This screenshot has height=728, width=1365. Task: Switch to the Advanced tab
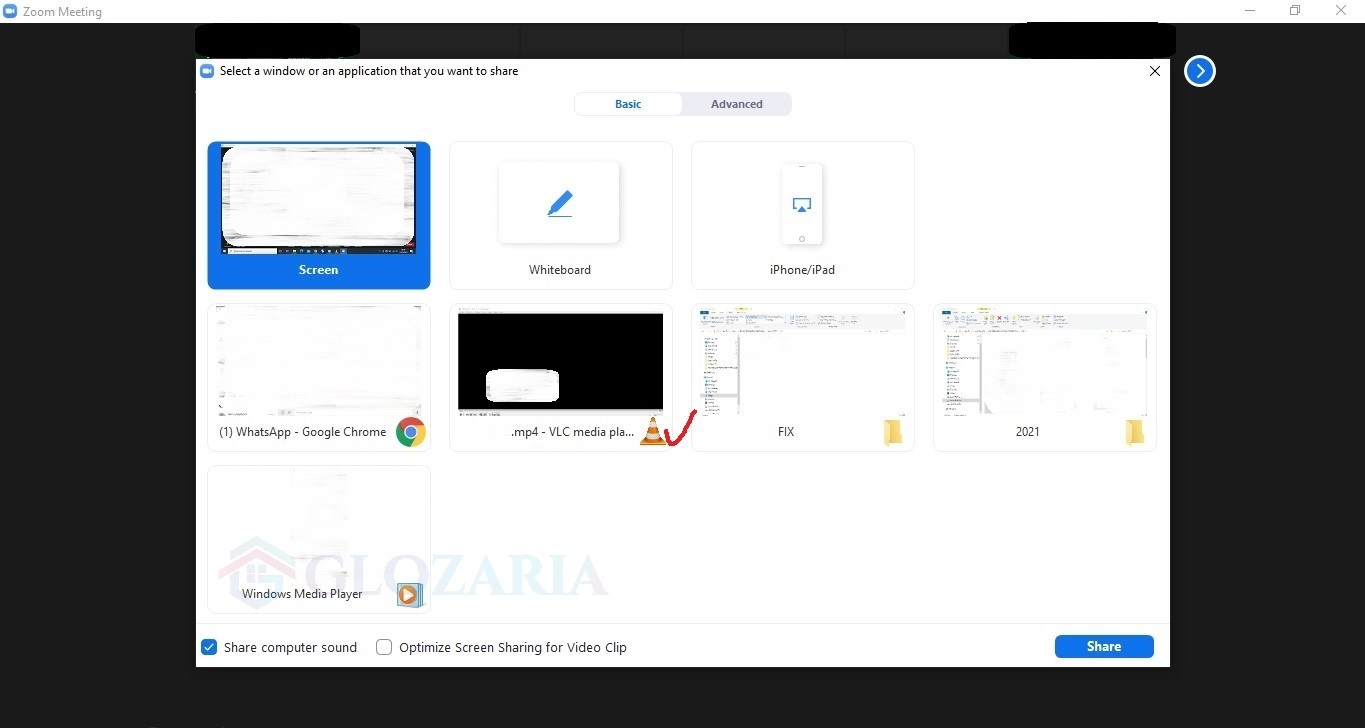point(736,104)
